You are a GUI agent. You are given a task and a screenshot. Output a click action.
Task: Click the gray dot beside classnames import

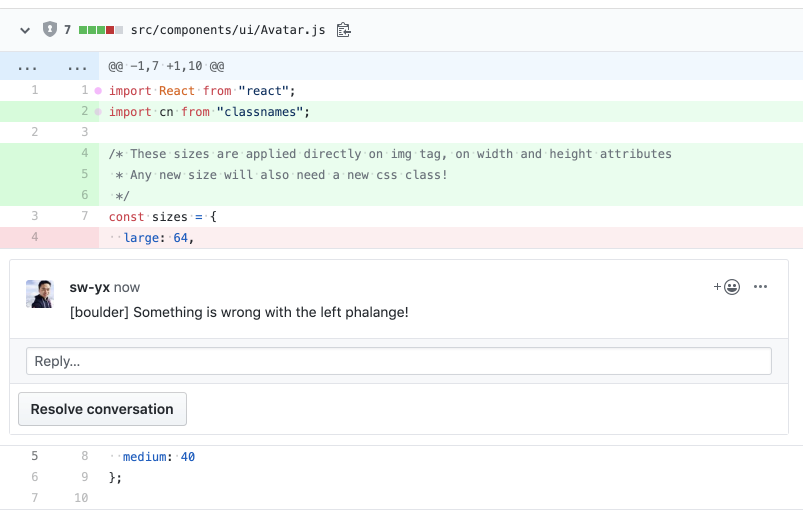click(x=98, y=112)
